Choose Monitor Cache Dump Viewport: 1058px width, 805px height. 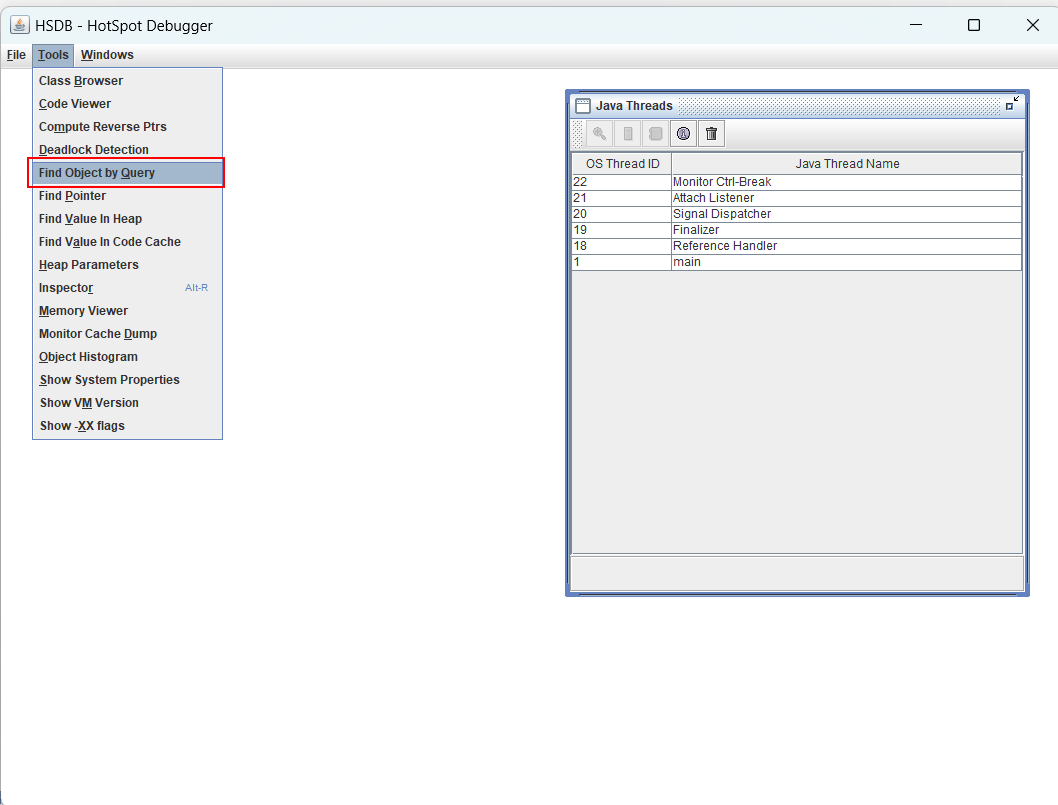(97, 333)
